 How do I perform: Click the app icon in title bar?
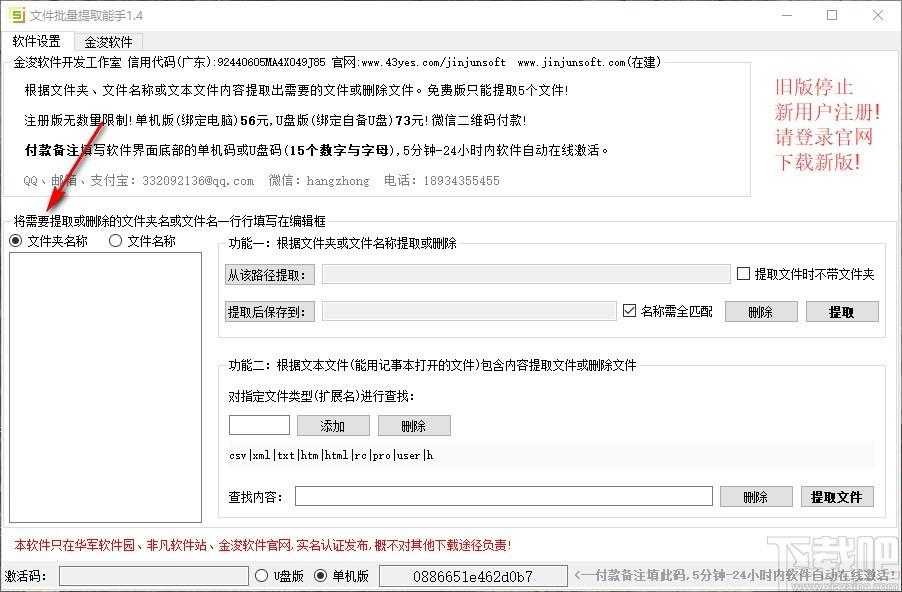[x=17, y=15]
